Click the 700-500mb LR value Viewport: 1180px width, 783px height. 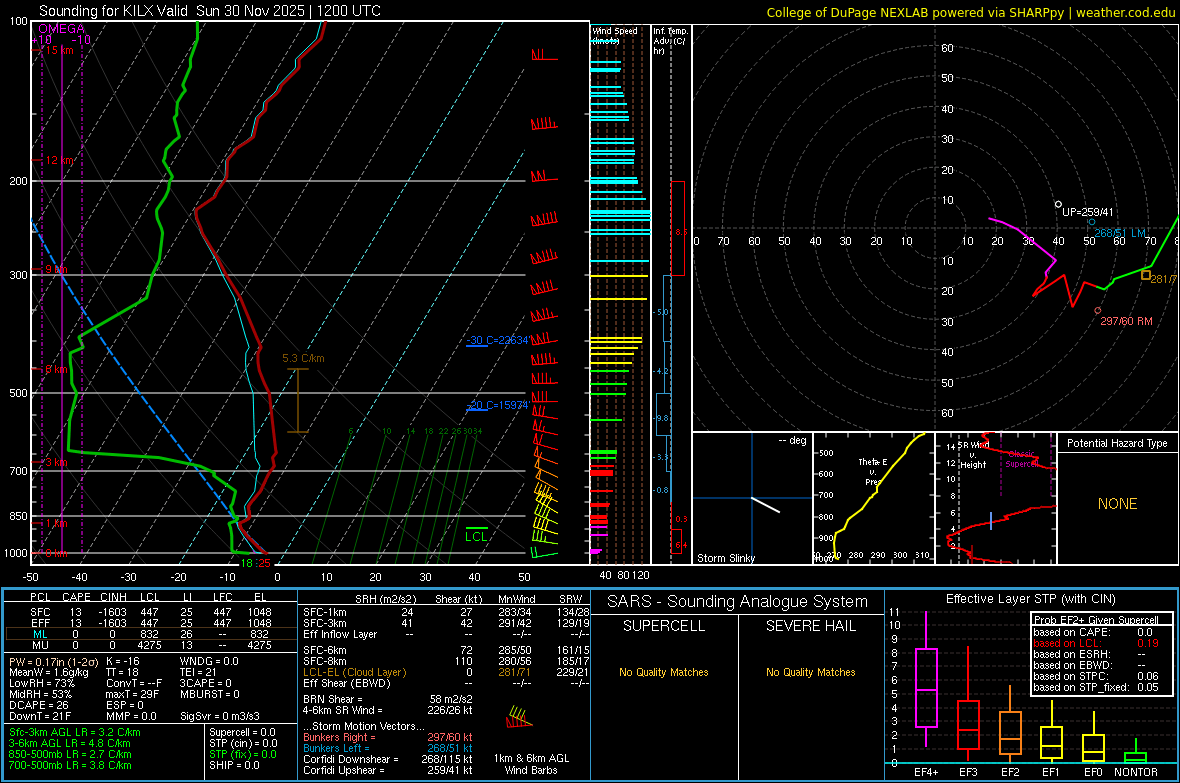tap(70, 765)
